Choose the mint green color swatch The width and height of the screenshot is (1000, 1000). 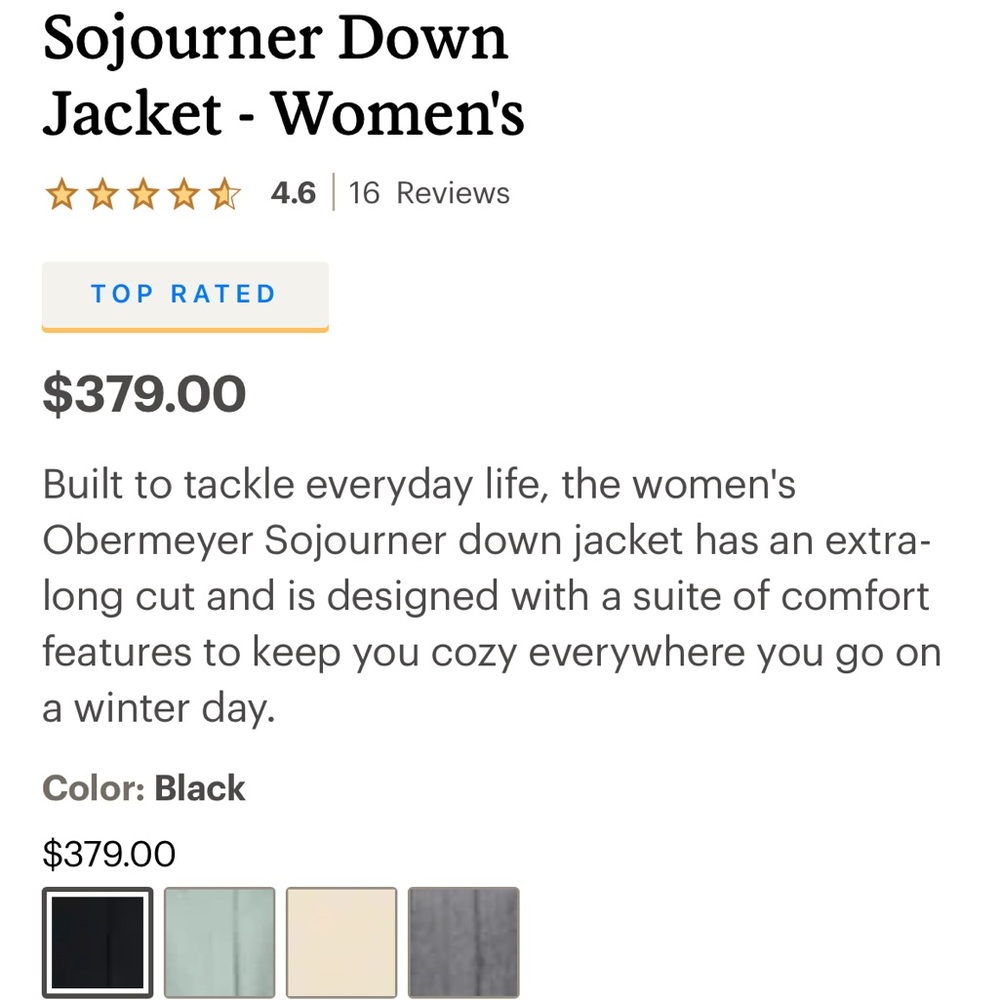(x=219, y=942)
